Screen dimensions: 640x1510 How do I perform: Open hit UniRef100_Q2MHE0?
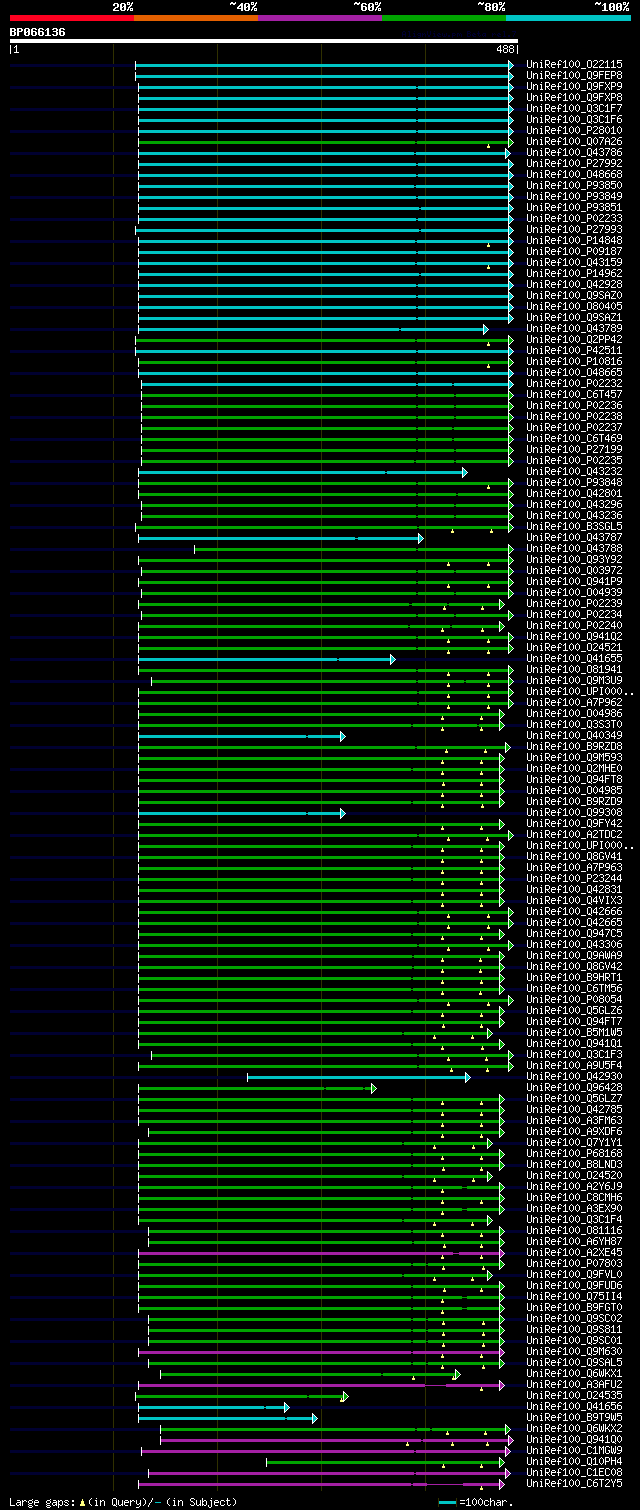(x=574, y=769)
